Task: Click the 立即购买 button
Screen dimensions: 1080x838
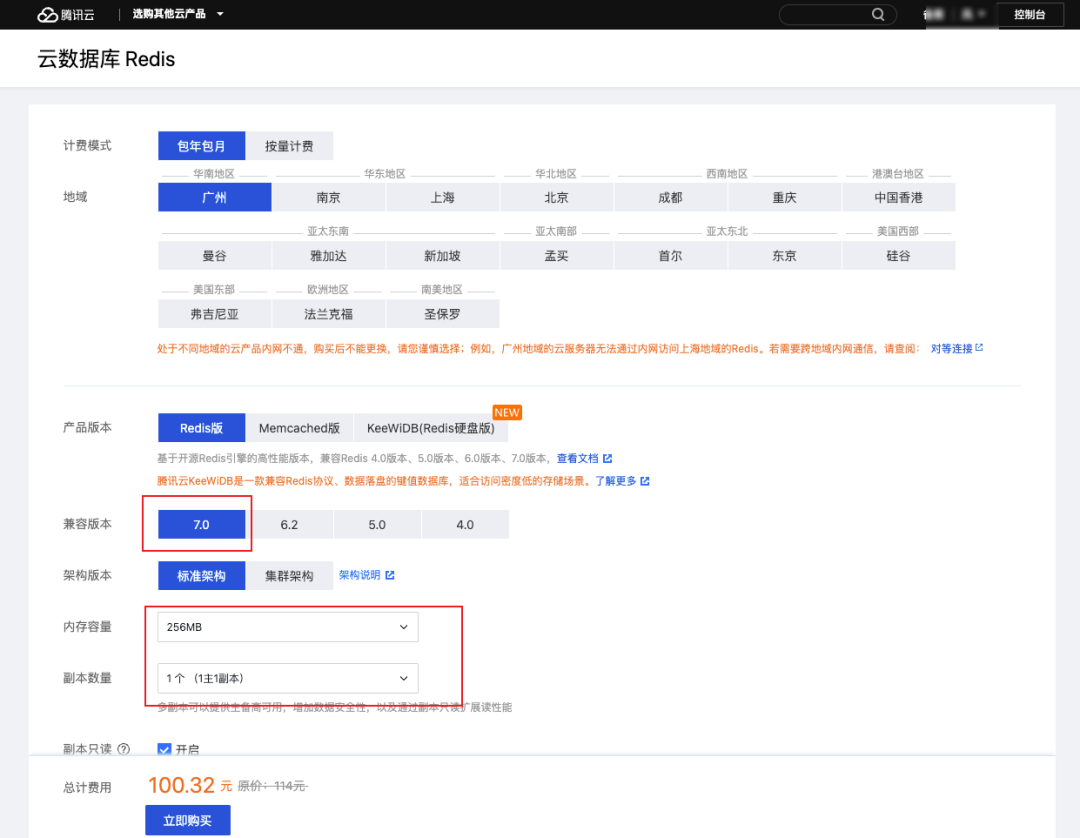Action: (x=187, y=820)
